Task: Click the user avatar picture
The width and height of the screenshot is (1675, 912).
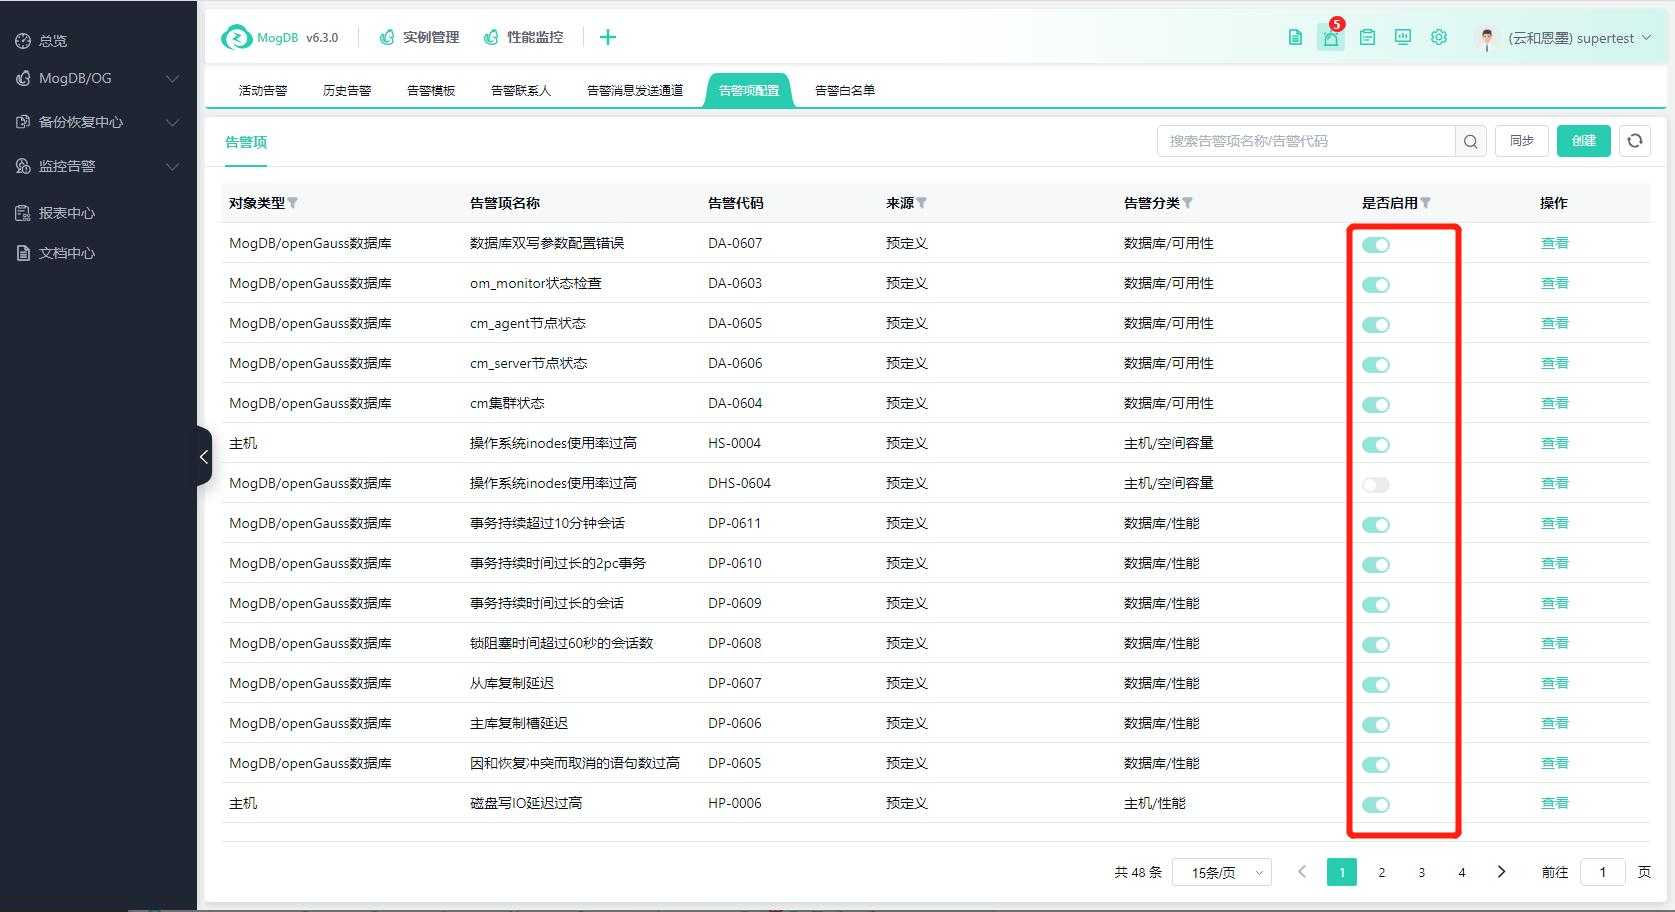Action: [1486, 38]
